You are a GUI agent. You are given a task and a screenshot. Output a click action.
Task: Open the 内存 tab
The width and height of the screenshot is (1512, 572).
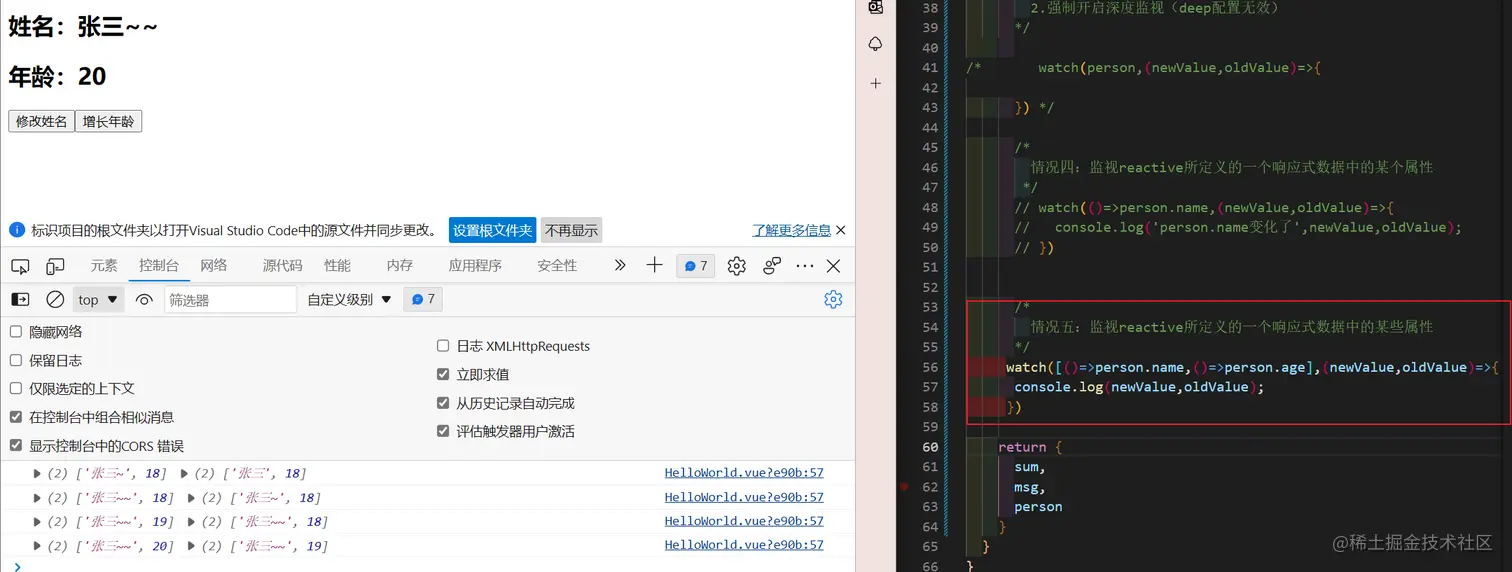(x=399, y=265)
